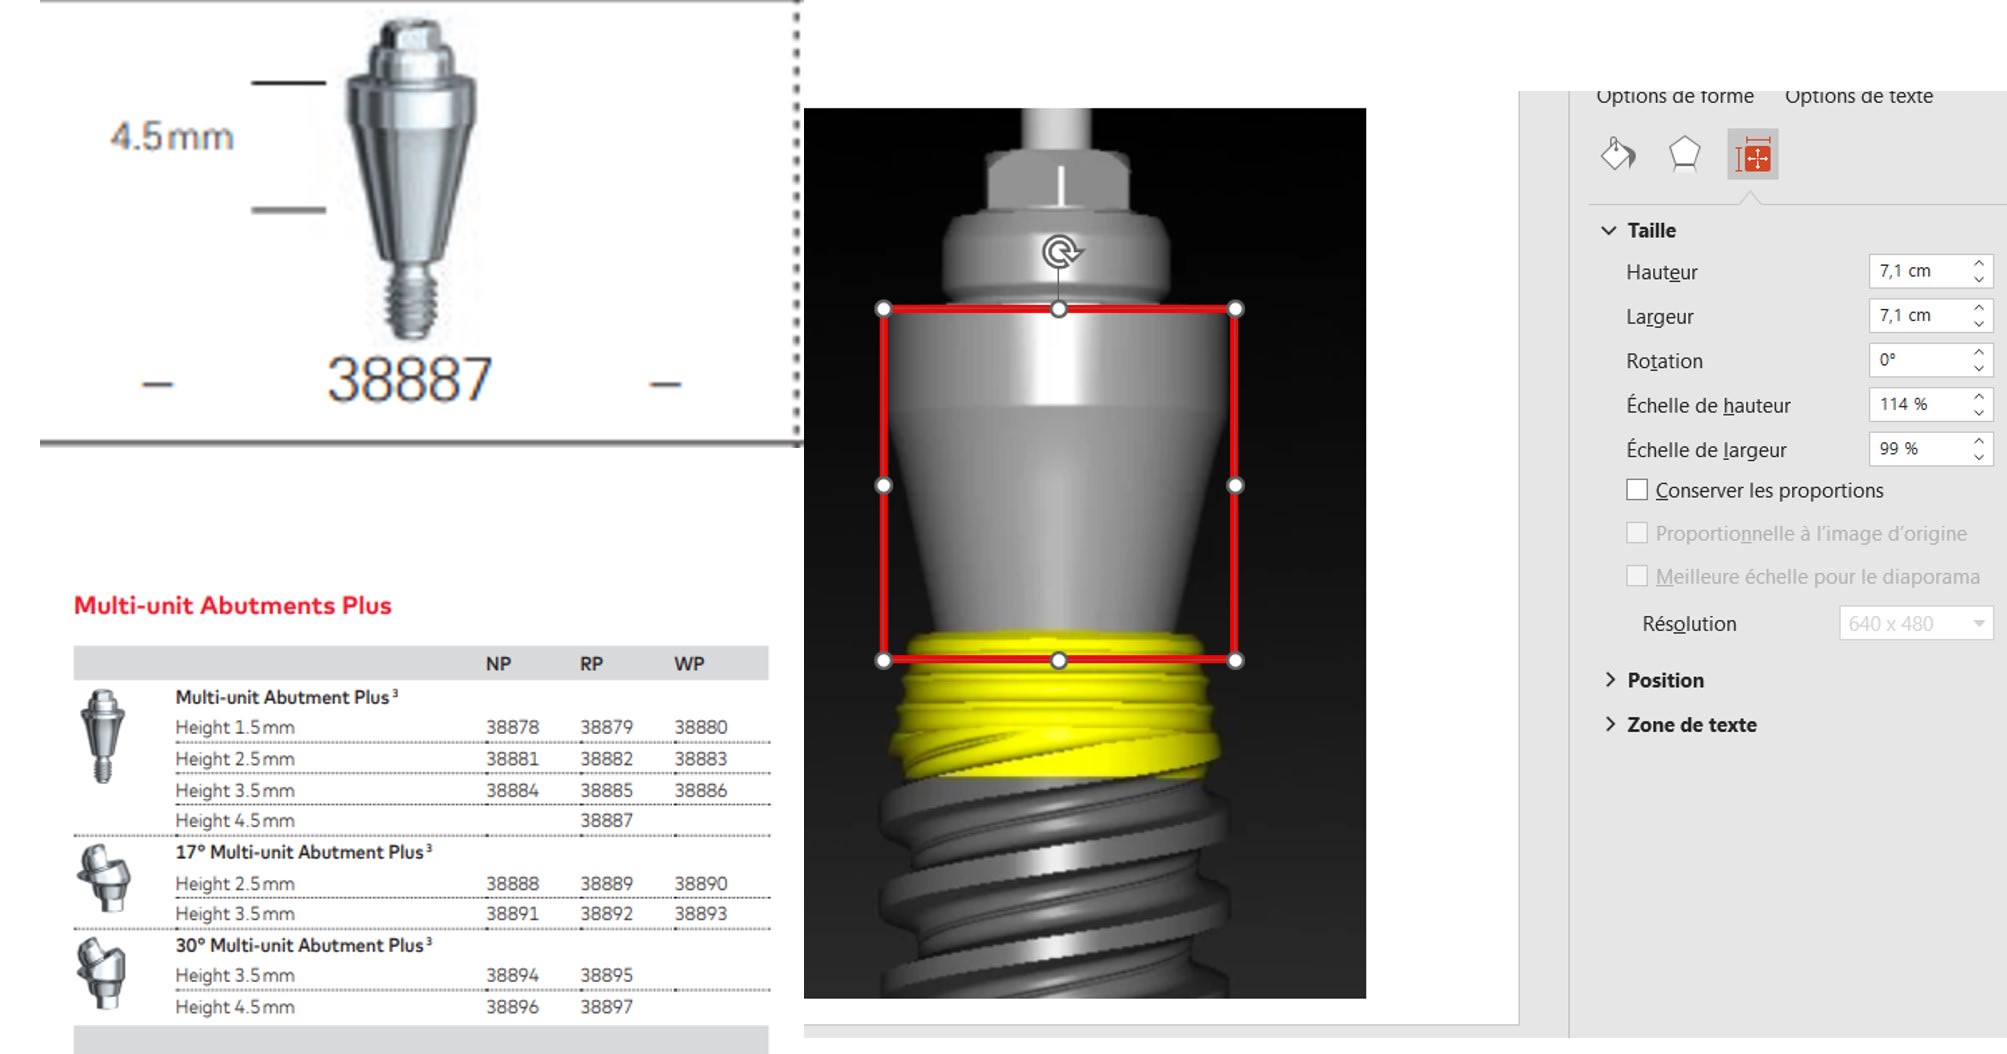Increase Échelle de largeur with the up arrow
The width and height of the screenshot is (2007, 1054).
point(1978,441)
